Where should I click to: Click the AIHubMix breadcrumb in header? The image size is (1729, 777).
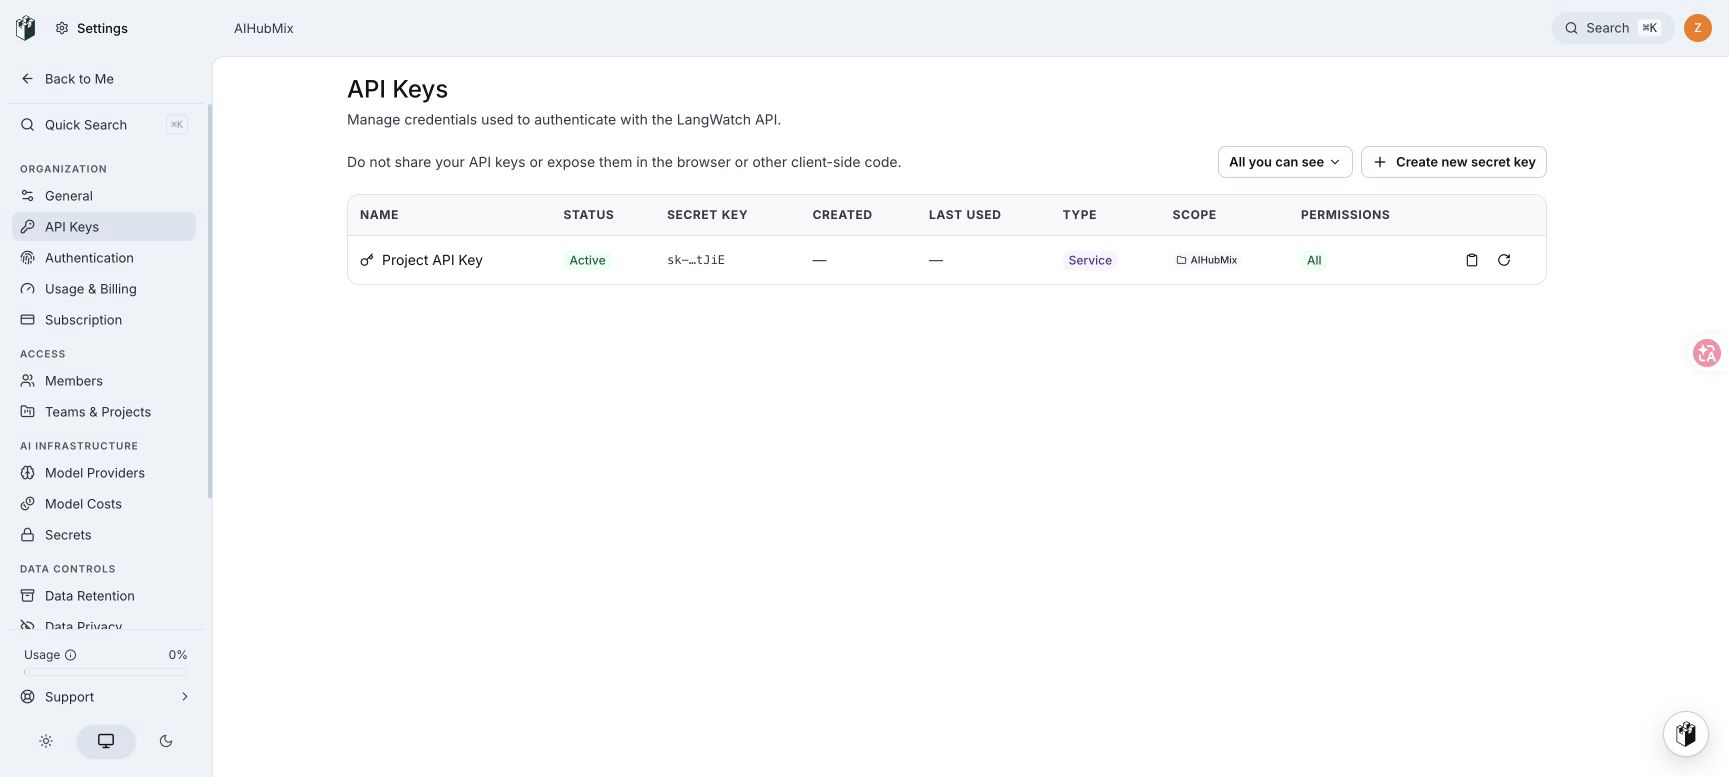(x=264, y=28)
